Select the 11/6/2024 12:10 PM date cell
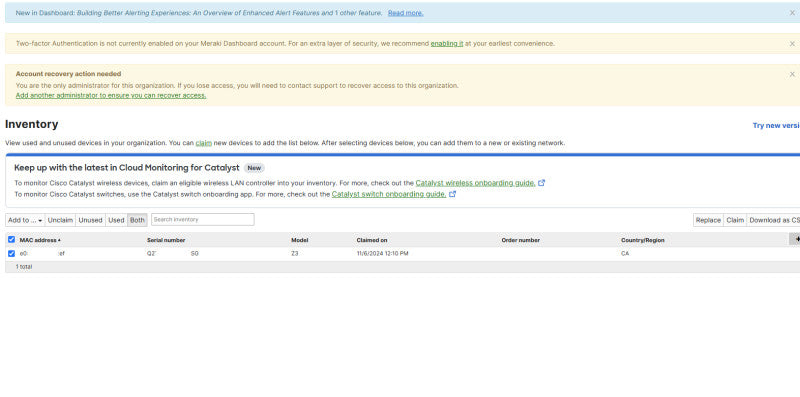This screenshot has width=800, height=397. 382,253
